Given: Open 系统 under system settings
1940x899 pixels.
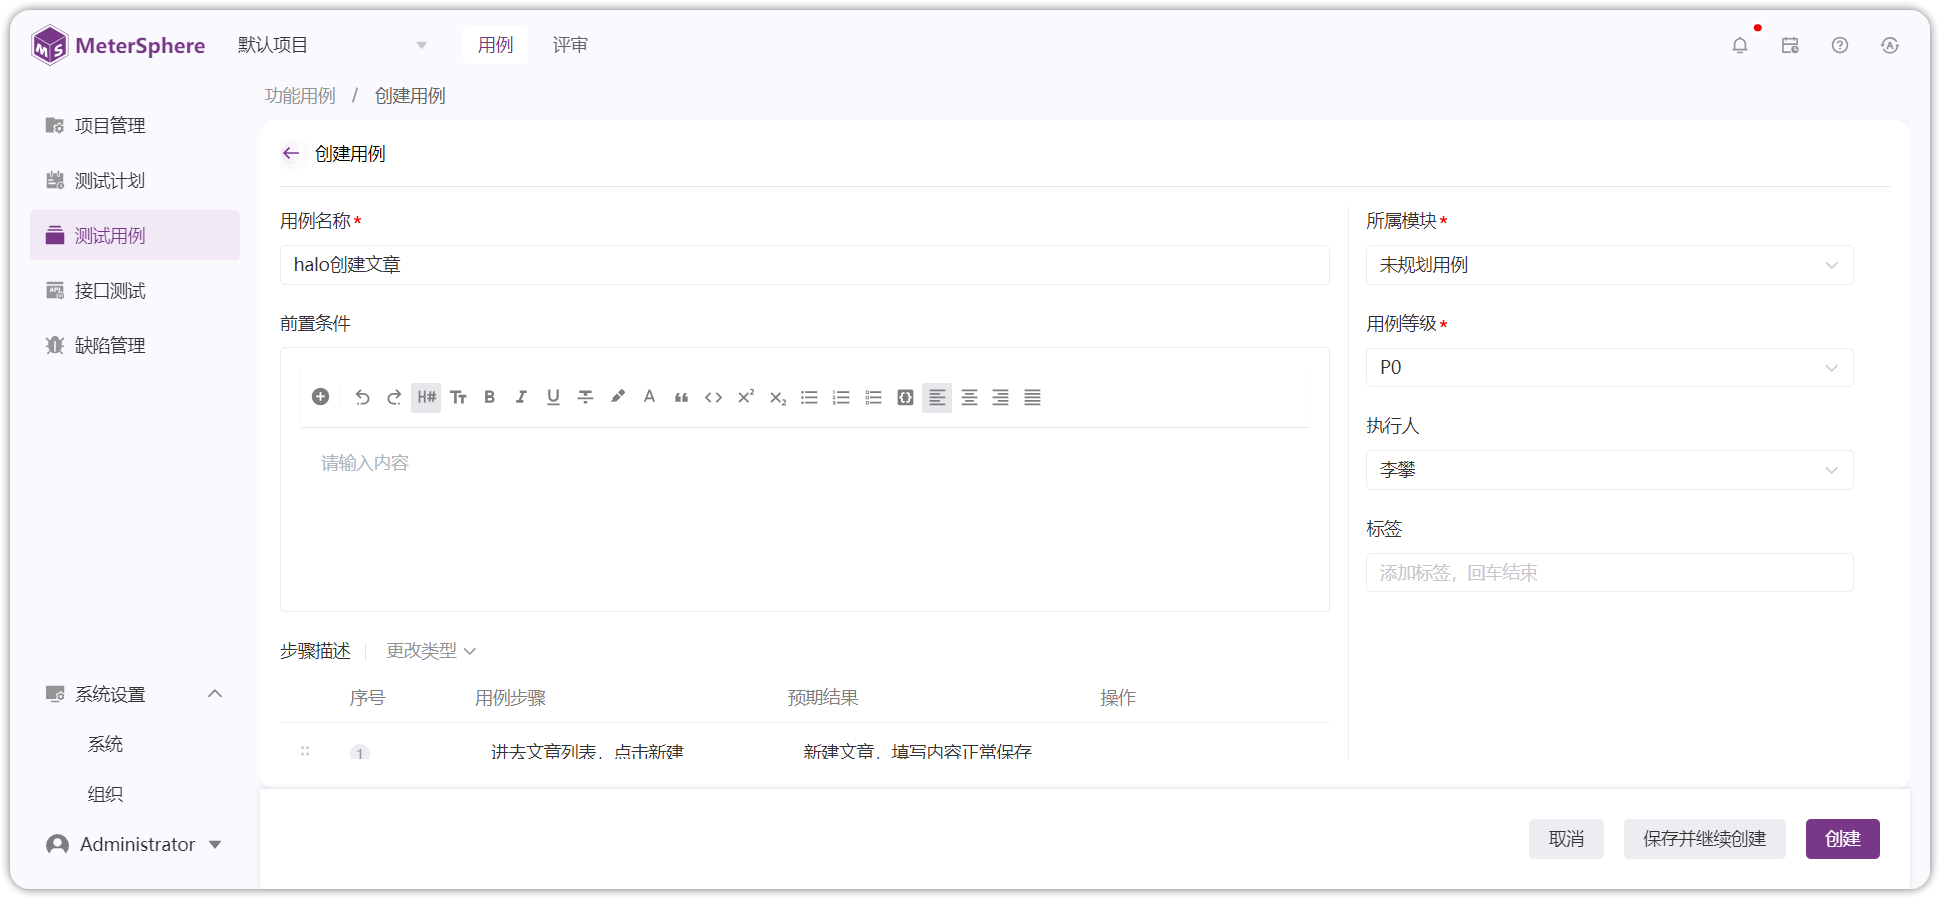Looking at the screenshot, I should point(105,744).
